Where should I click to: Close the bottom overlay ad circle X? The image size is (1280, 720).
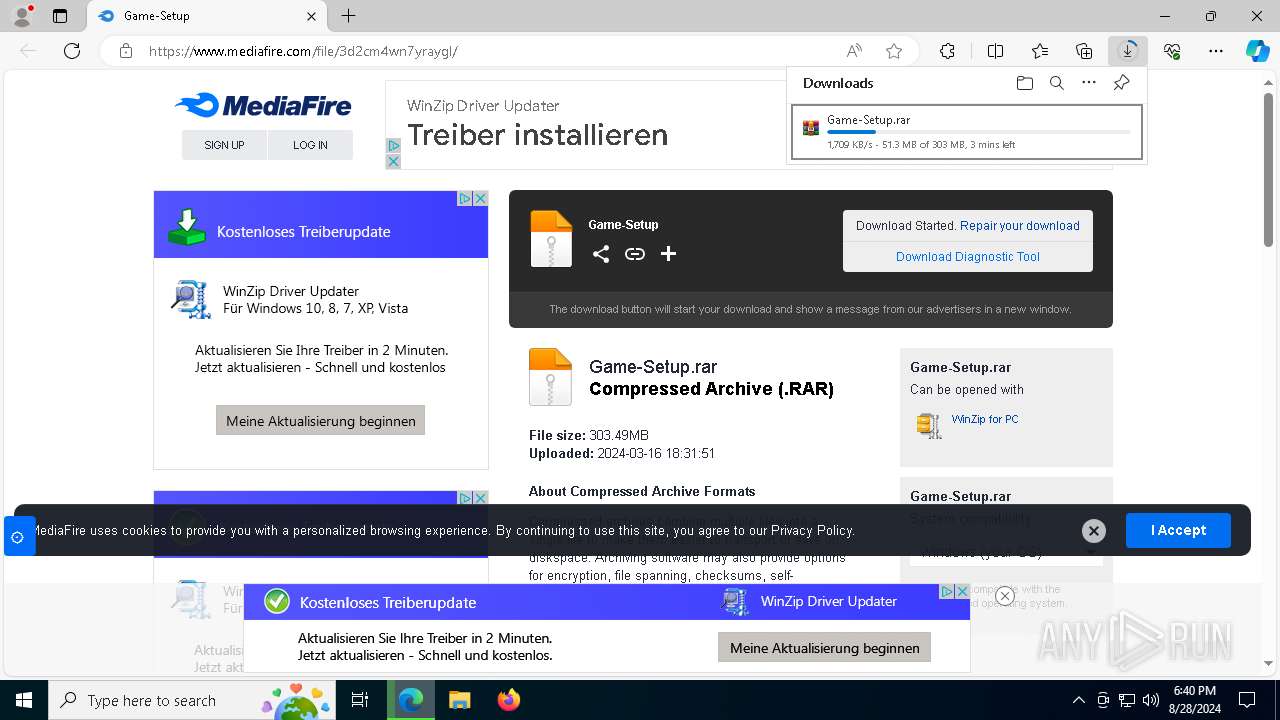(1005, 596)
